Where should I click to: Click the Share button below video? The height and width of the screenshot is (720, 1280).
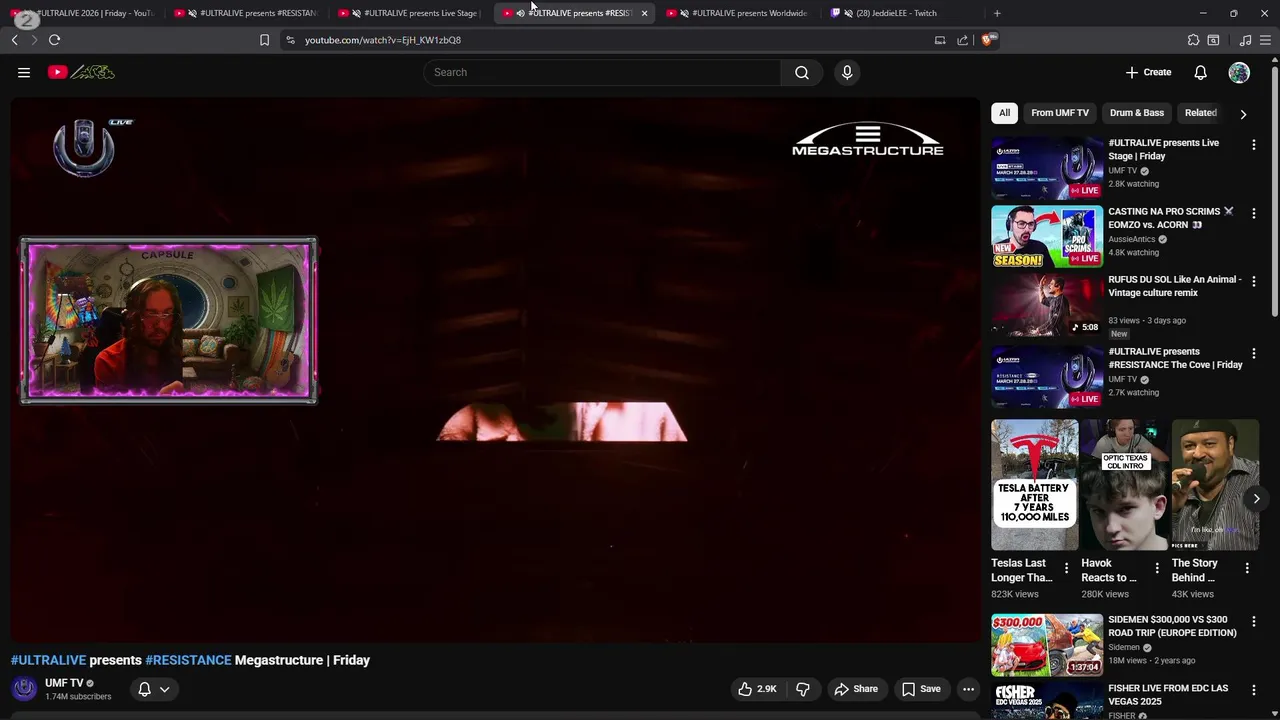(856, 689)
